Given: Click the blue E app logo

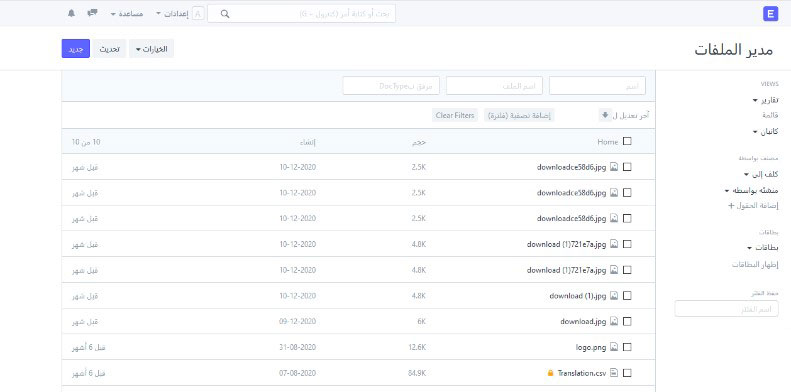Looking at the screenshot, I should (x=770, y=14).
